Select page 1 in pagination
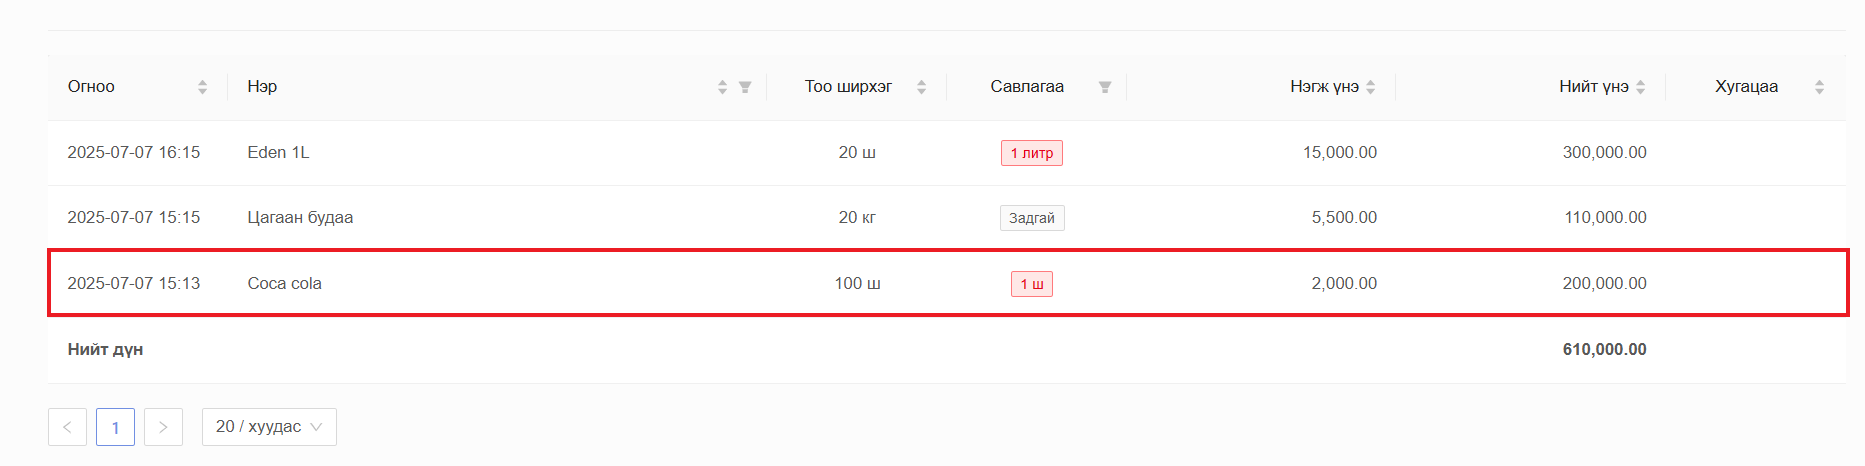The image size is (1865, 466). tap(115, 427)
